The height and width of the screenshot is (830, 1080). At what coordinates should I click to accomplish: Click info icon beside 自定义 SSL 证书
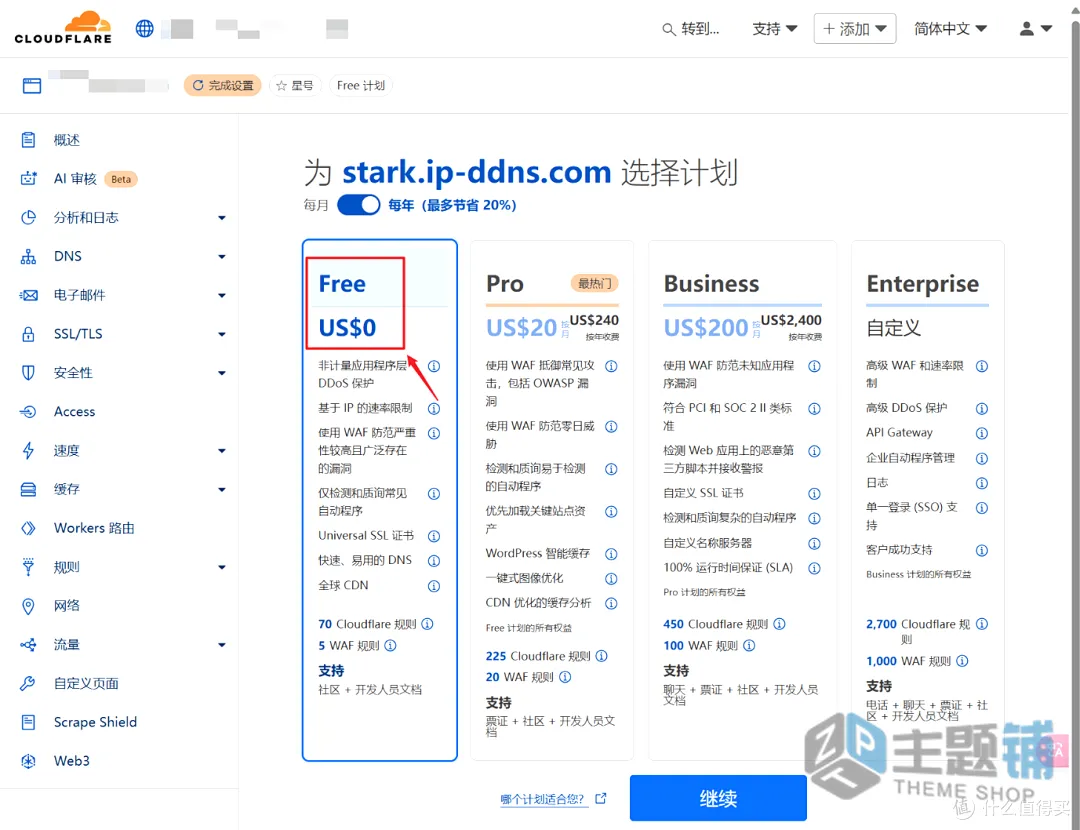[814, 494]
